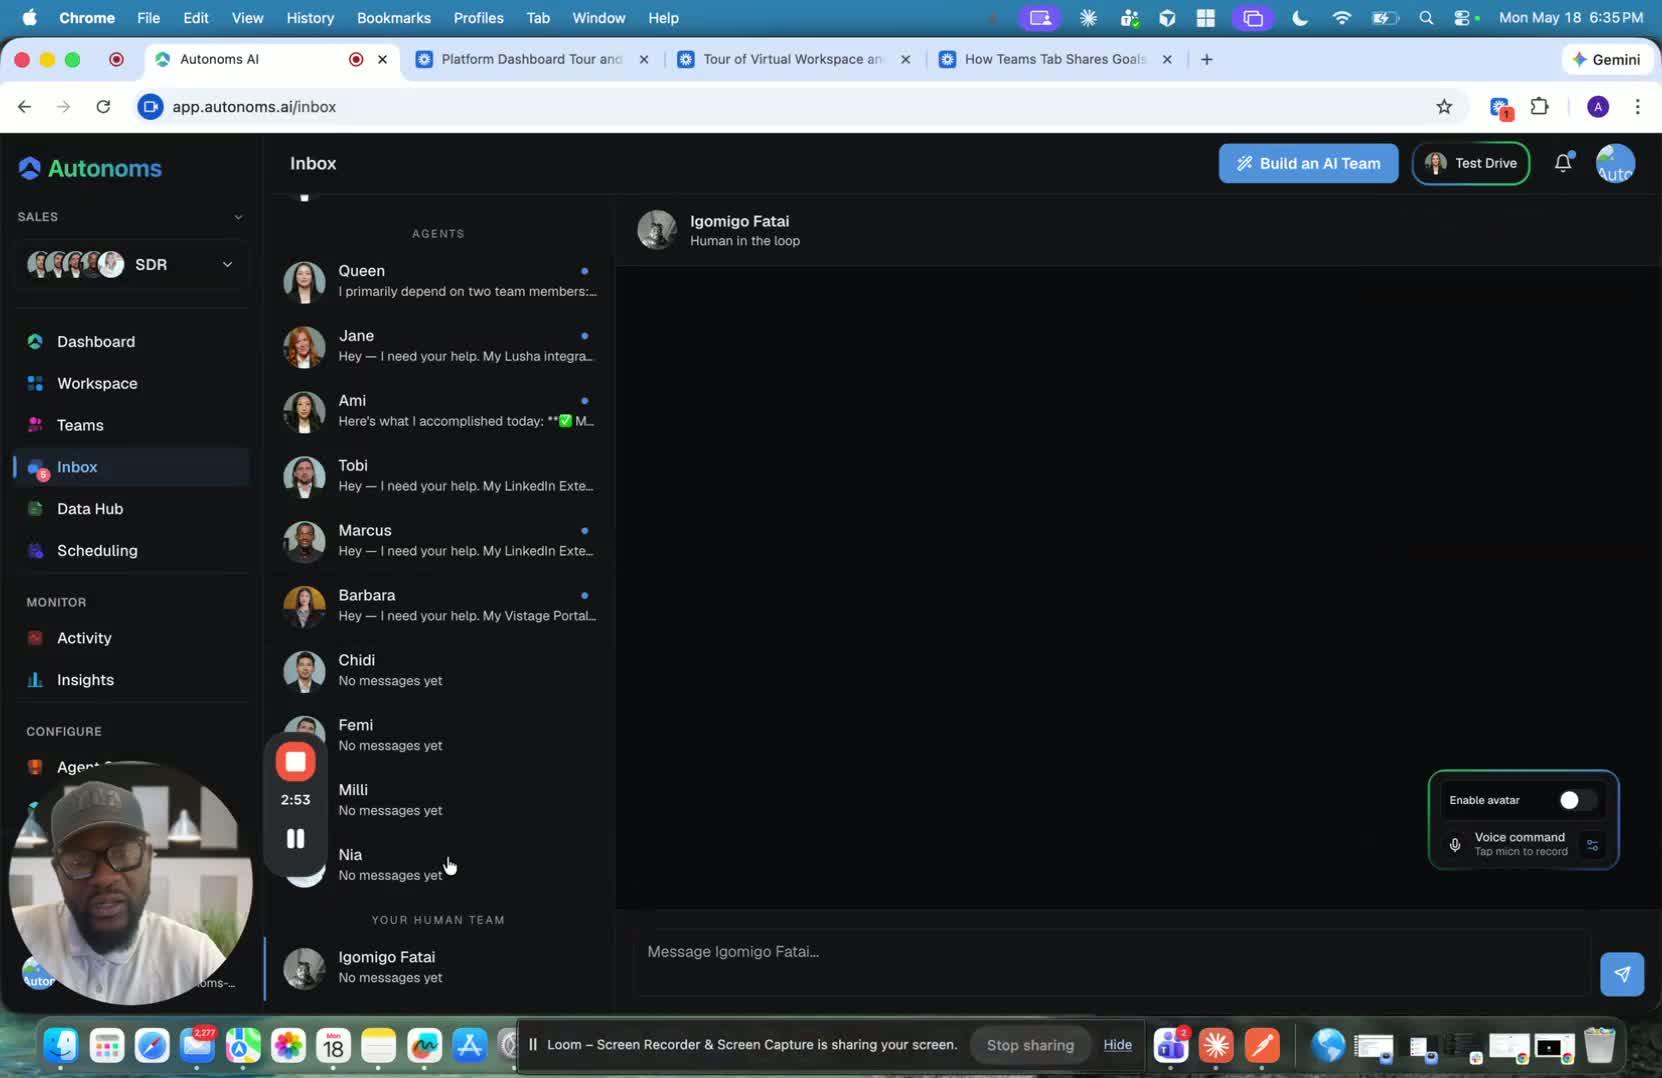Open Chrome extensions puzzle icon
Image resolution: width=1662 pixels, height=1078 pixels.
point(1539,107)
